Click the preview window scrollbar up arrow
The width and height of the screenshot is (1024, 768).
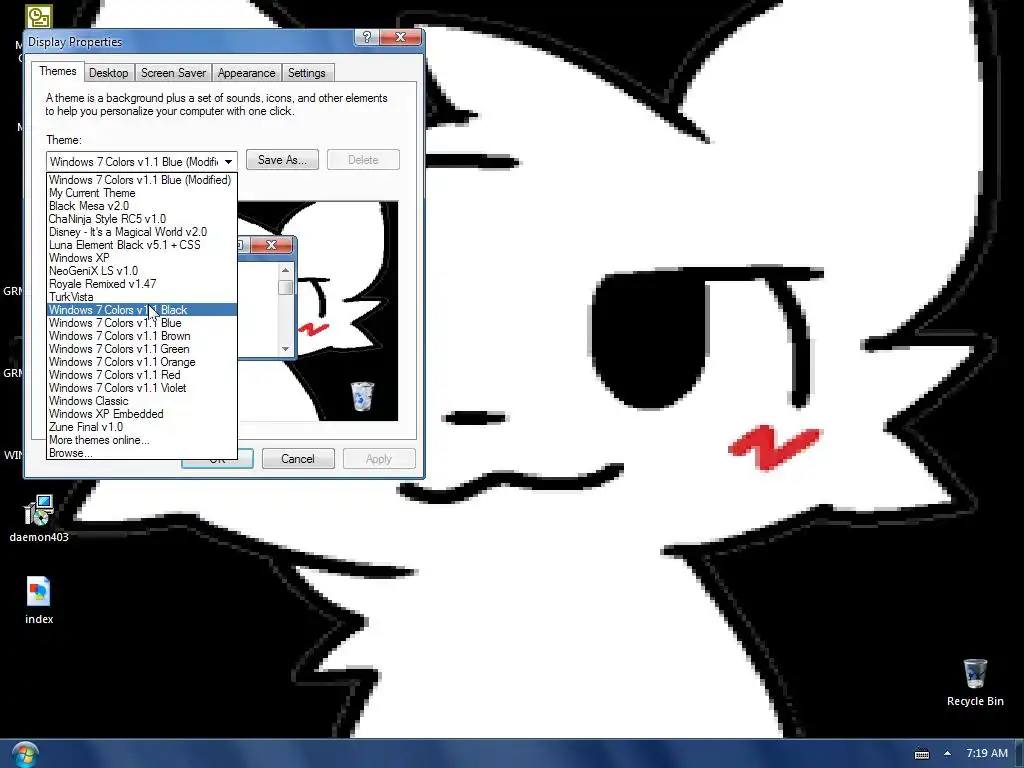tap(285, 270)
